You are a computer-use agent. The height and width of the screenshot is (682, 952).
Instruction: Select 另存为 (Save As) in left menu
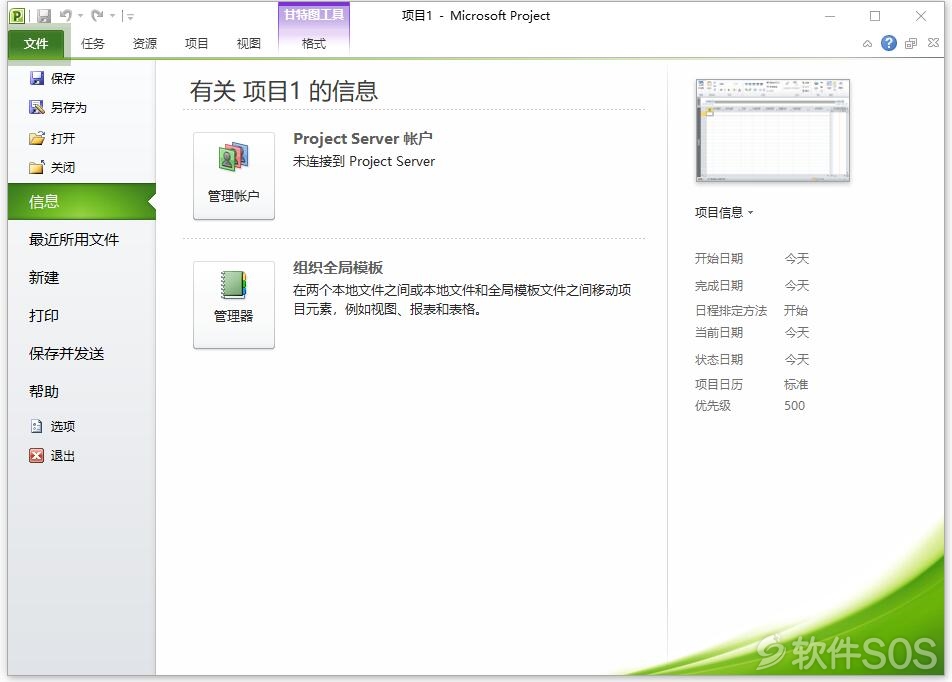[58, 107]
